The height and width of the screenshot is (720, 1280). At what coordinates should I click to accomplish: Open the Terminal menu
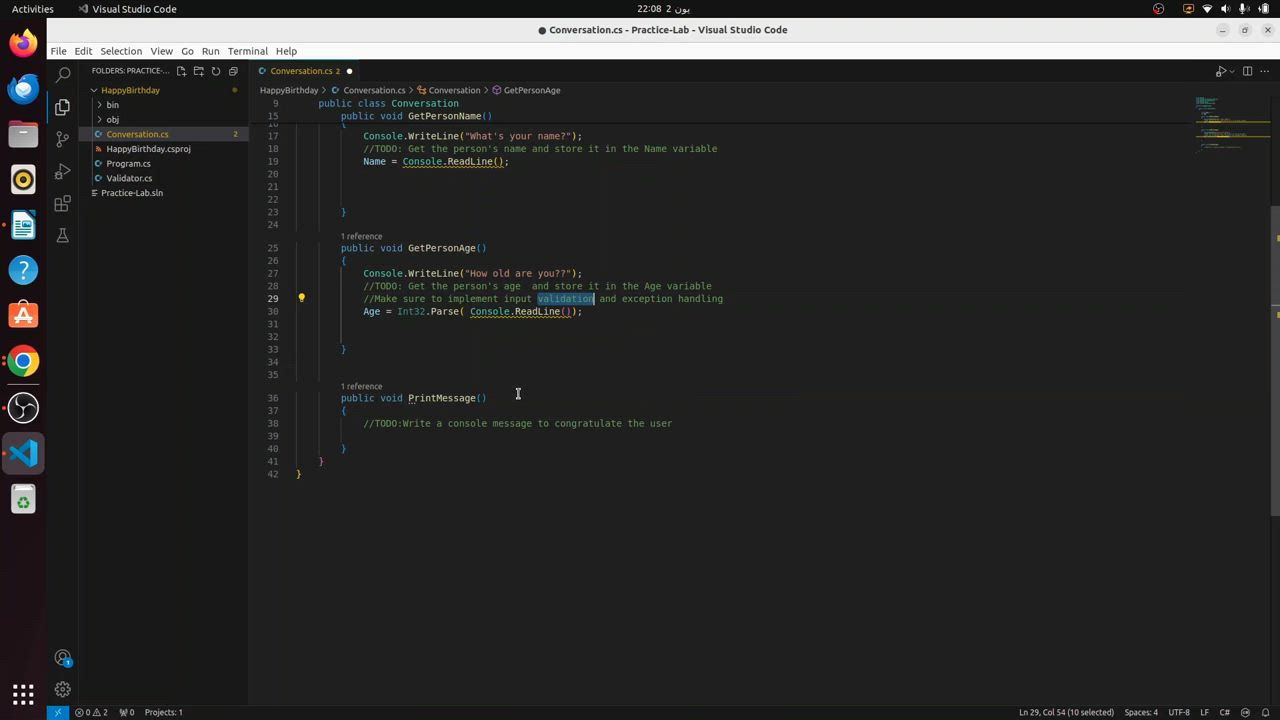coord(247,51)
